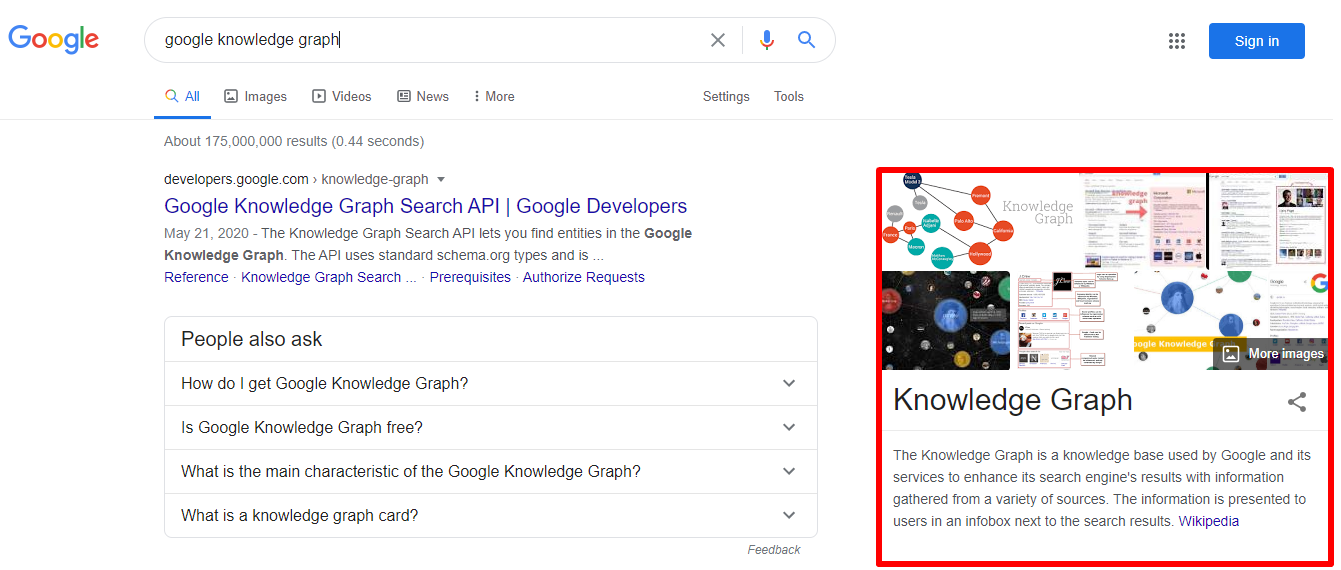This screenshot has height=570, width=1341.
Task: Open search Settings
Action: click(x=726, y=97)
